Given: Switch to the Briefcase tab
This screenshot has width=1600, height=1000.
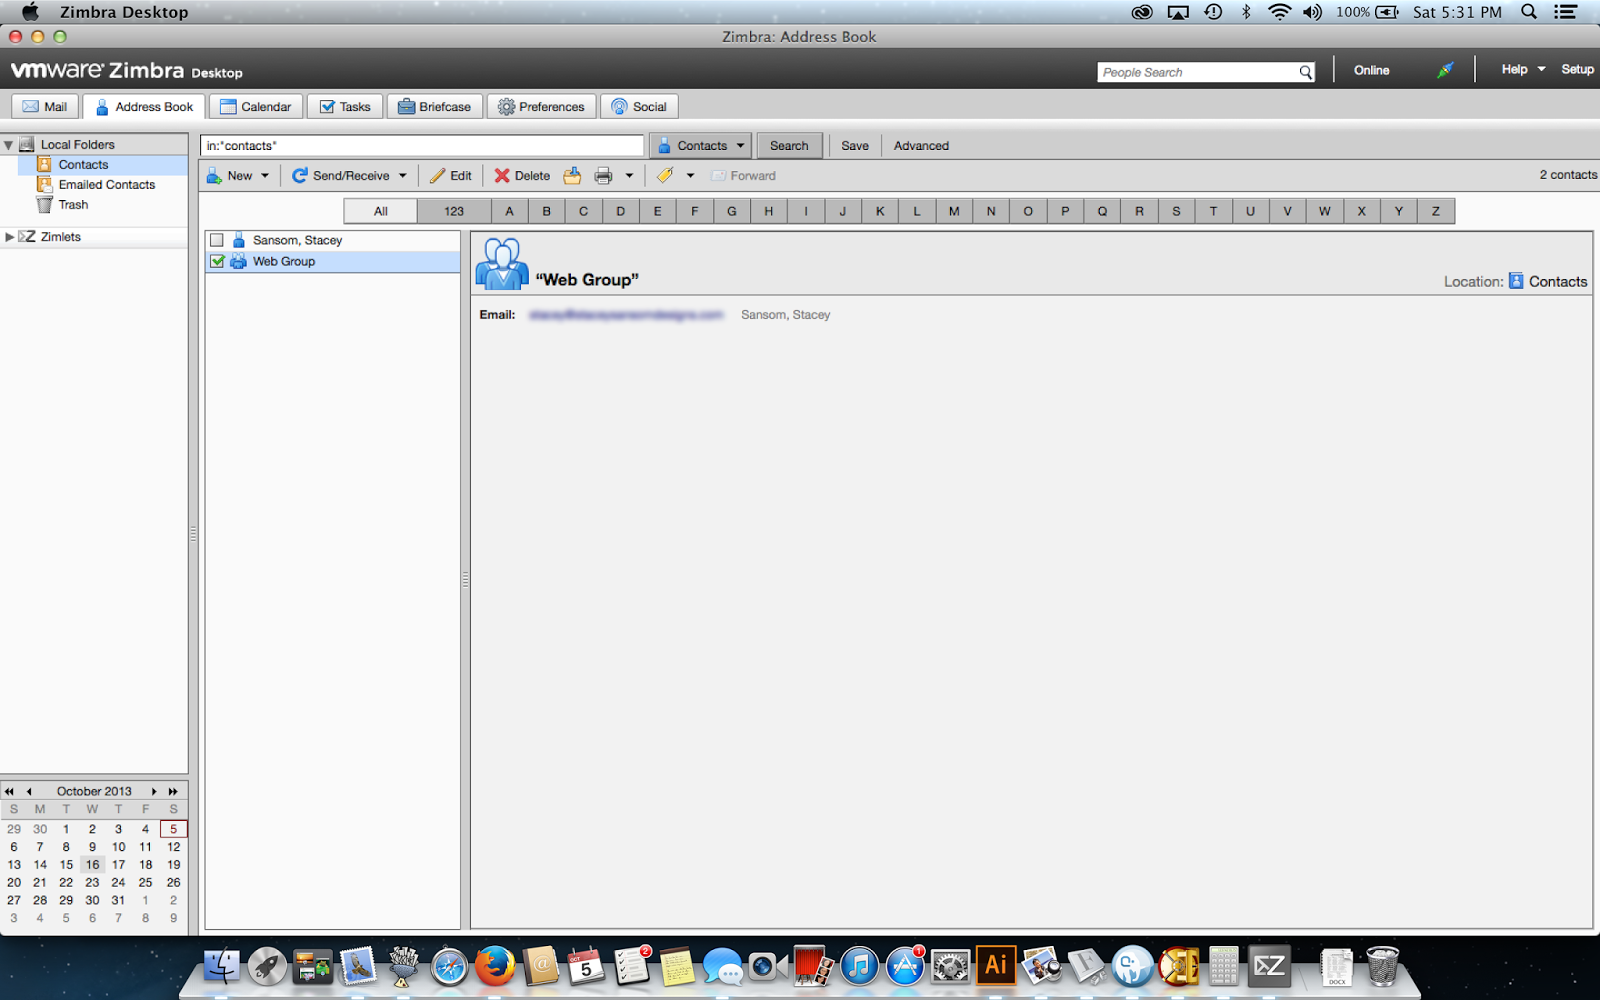Looking at the screenshot, I should [x=435, y=107].
